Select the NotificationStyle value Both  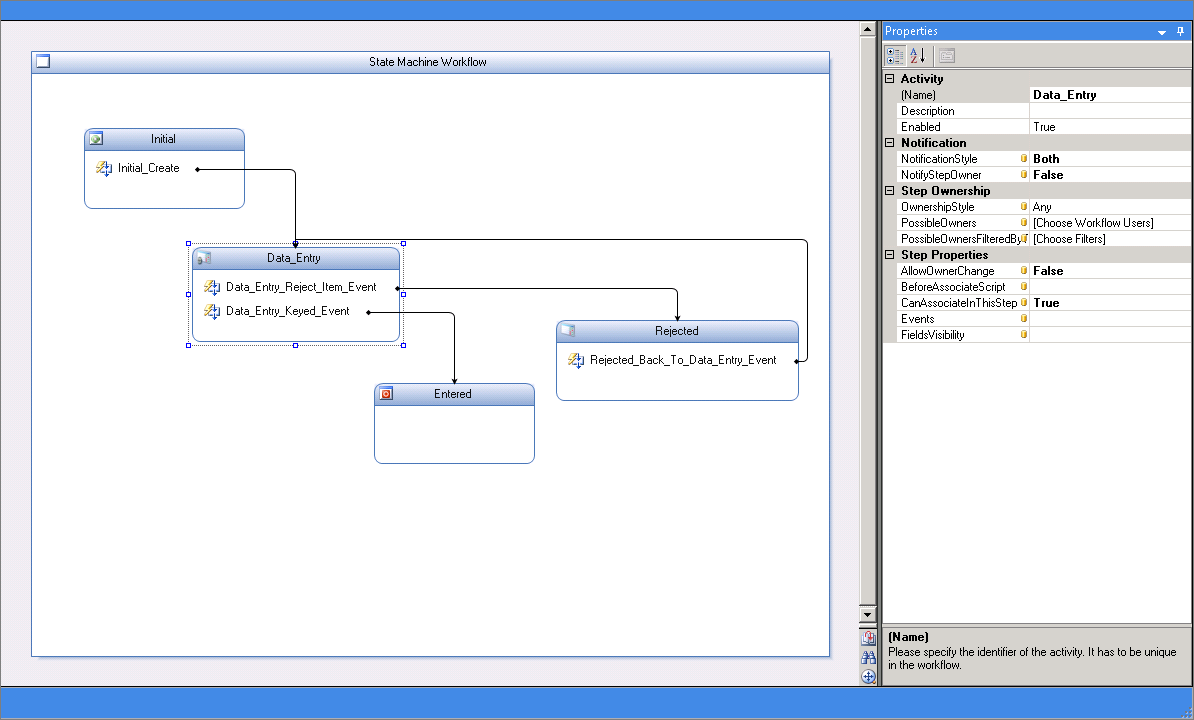pyautogui.click(x=1110, y=159)
